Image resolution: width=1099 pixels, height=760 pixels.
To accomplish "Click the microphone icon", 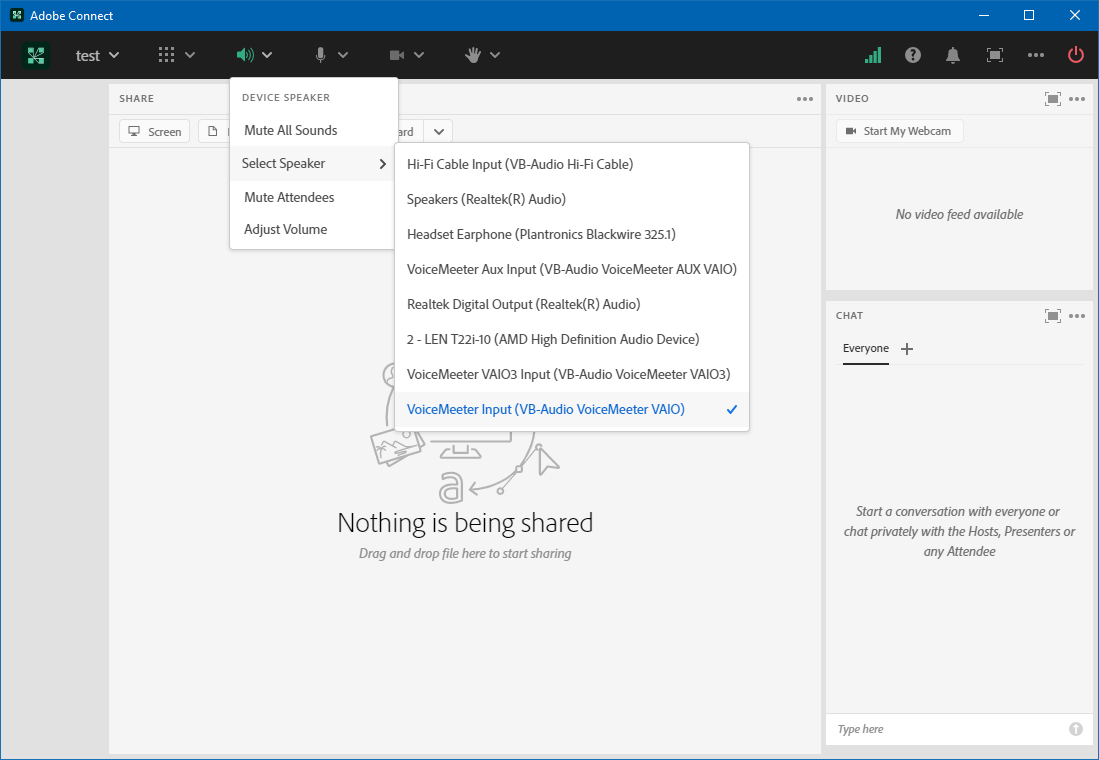I will pyautogui.click(x=320, y=55).
